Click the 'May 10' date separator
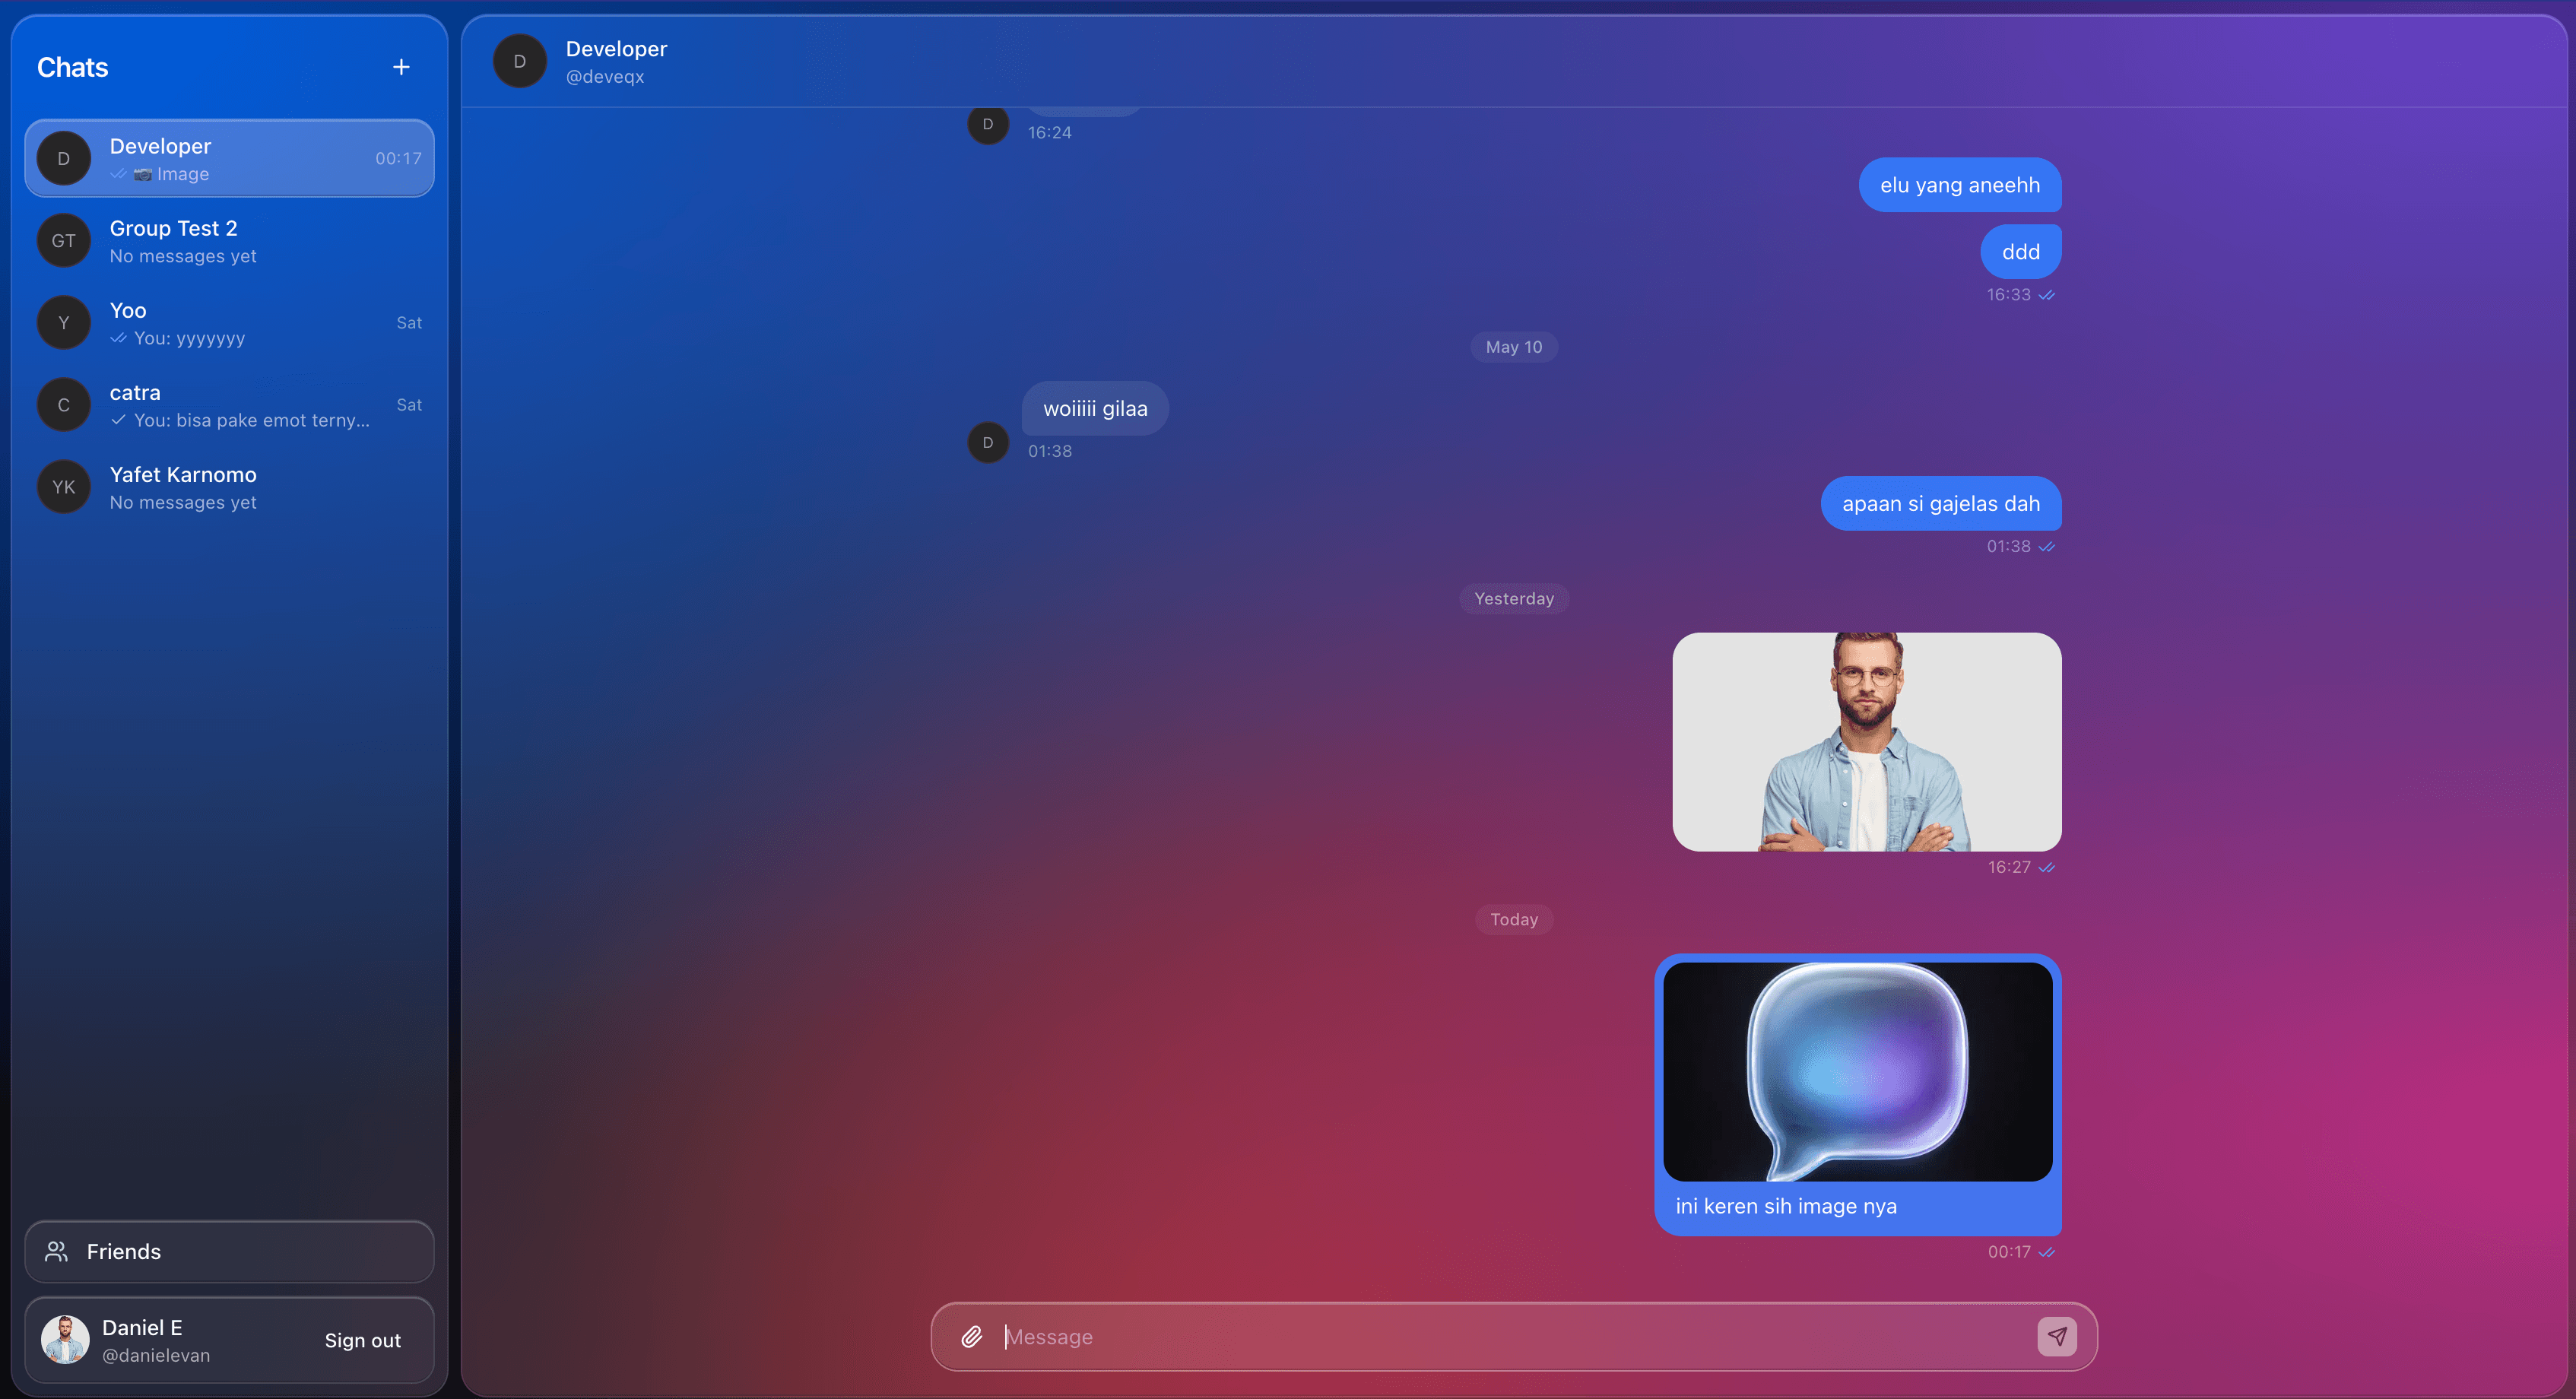Image resolution: width=2576 pixels, height=1399 pixels. coord(1514,347)
